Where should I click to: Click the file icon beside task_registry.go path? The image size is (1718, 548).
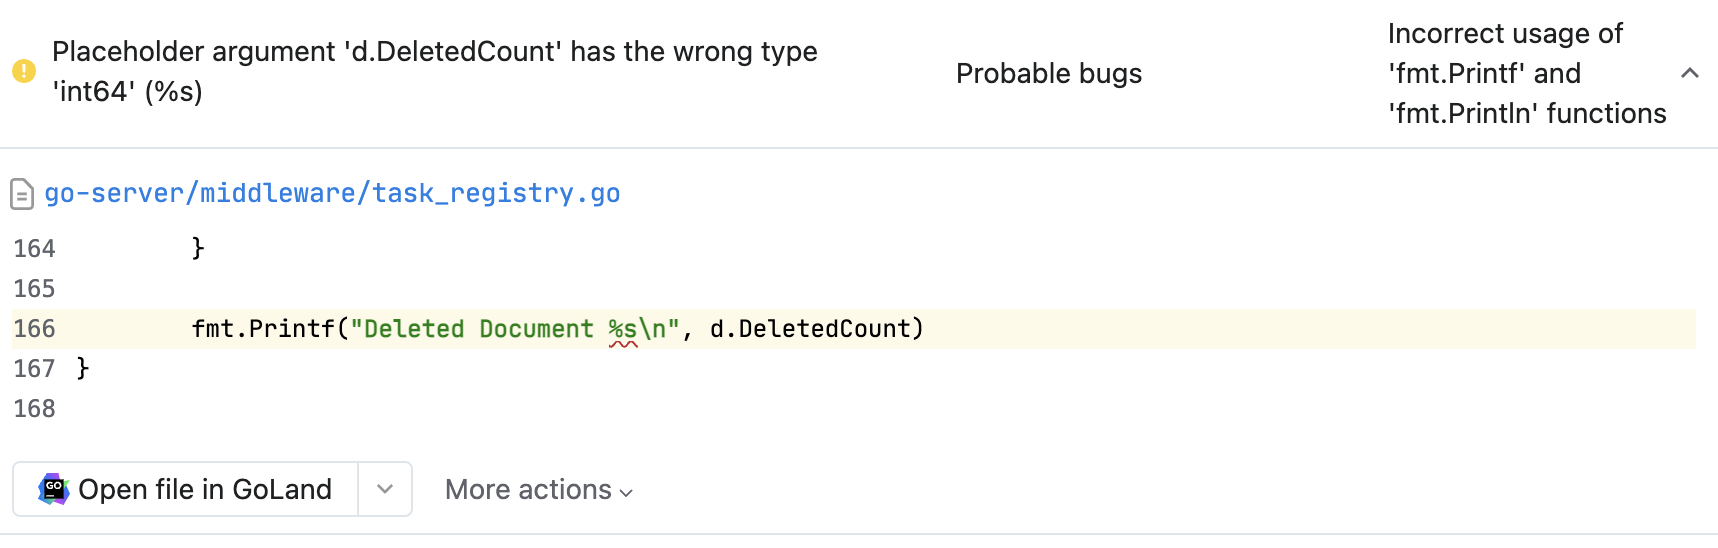pyautogui.click(x=22, y=194)
